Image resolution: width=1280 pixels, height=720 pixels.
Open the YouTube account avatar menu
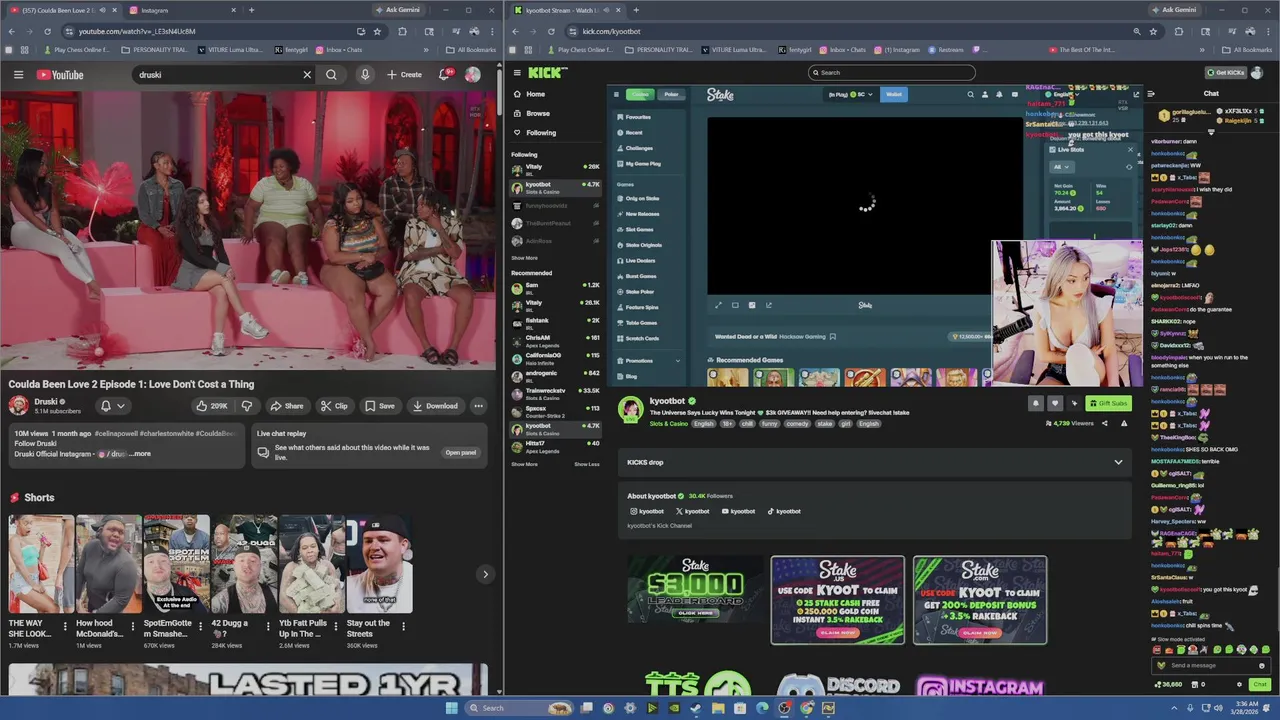473,75
